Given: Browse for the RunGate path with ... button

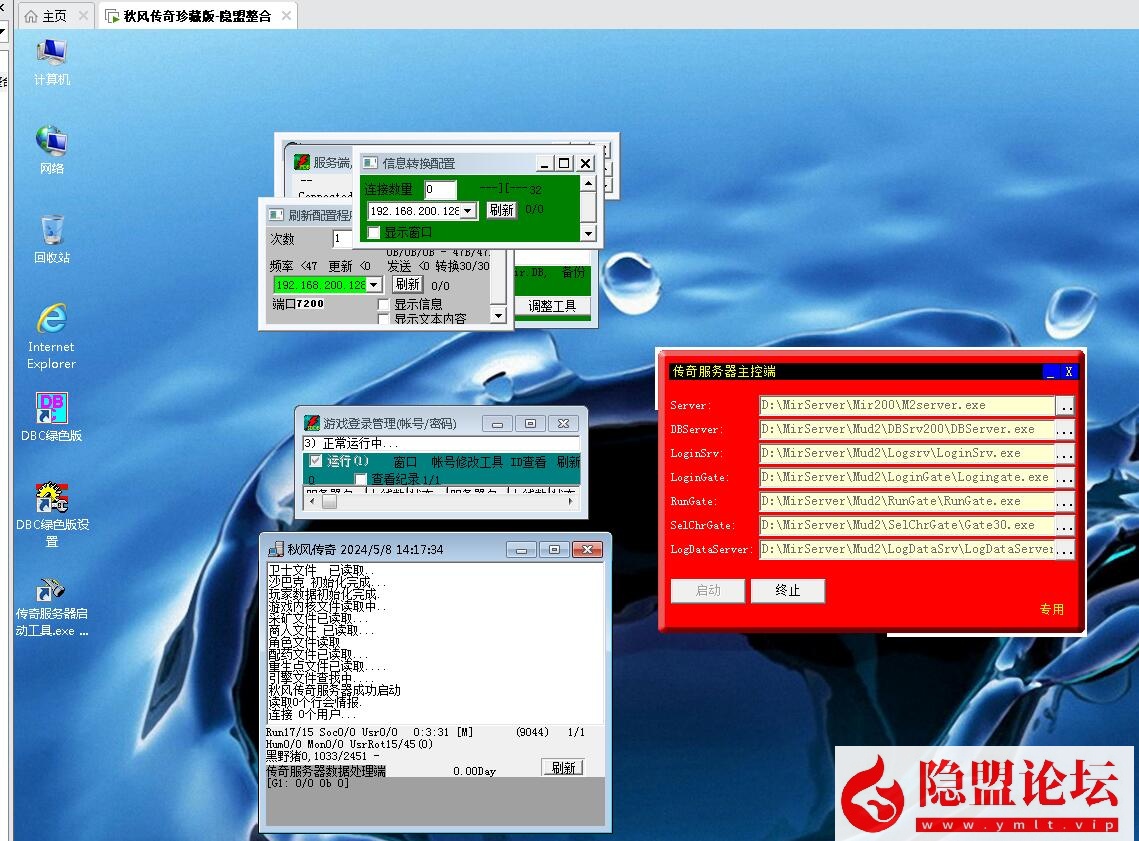Looking at the screenshot, I should pyautogui.click(x=1065, y=501).
